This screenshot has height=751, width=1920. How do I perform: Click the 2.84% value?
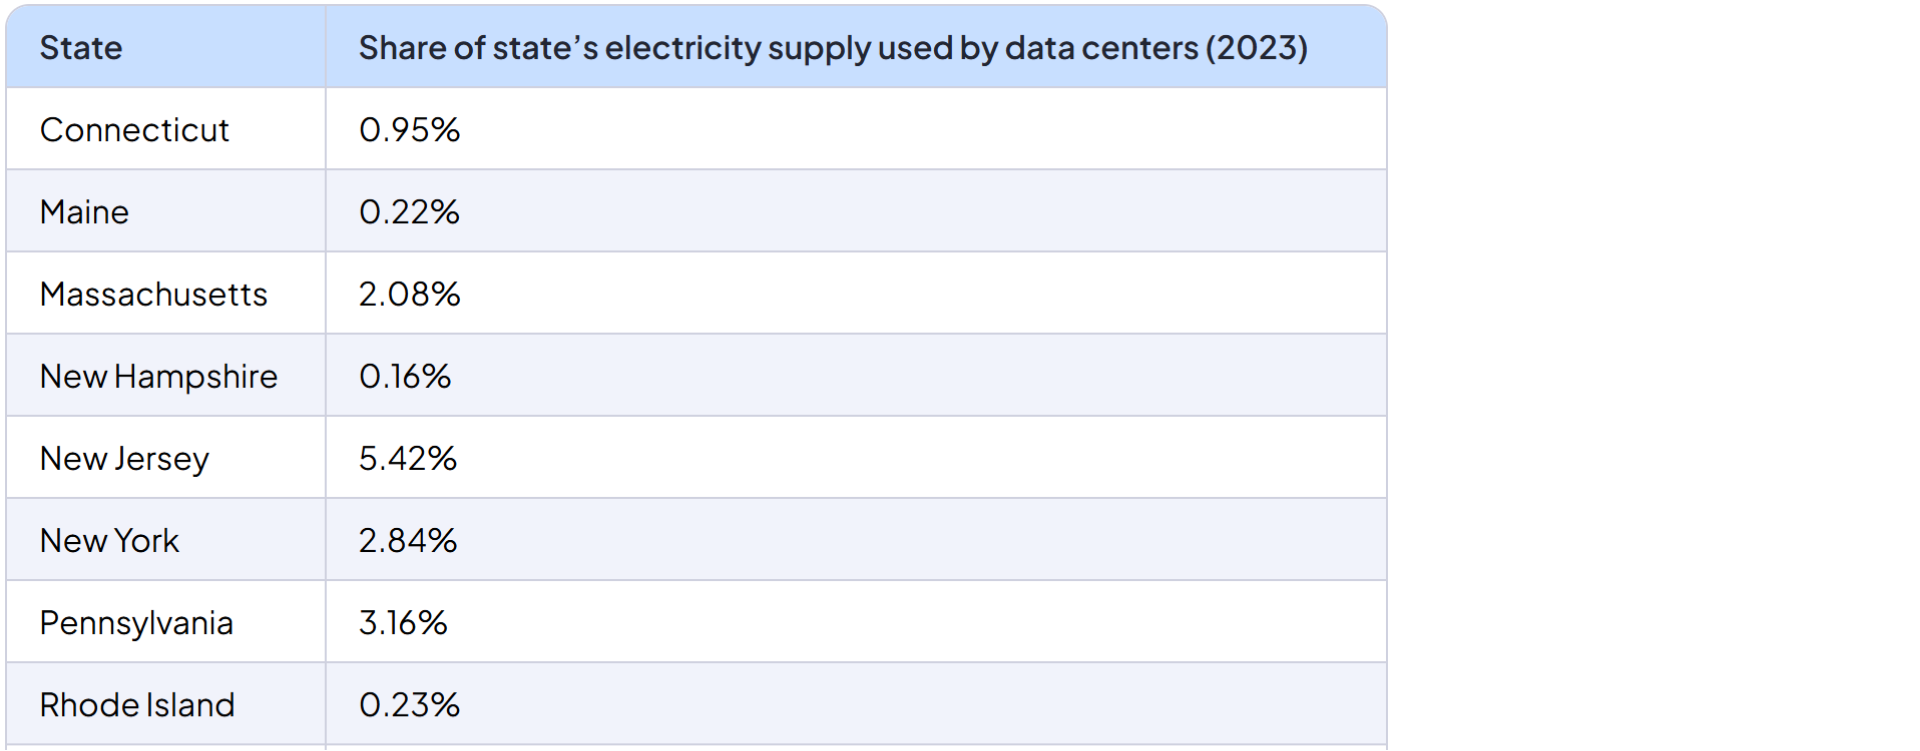[408, 540]
